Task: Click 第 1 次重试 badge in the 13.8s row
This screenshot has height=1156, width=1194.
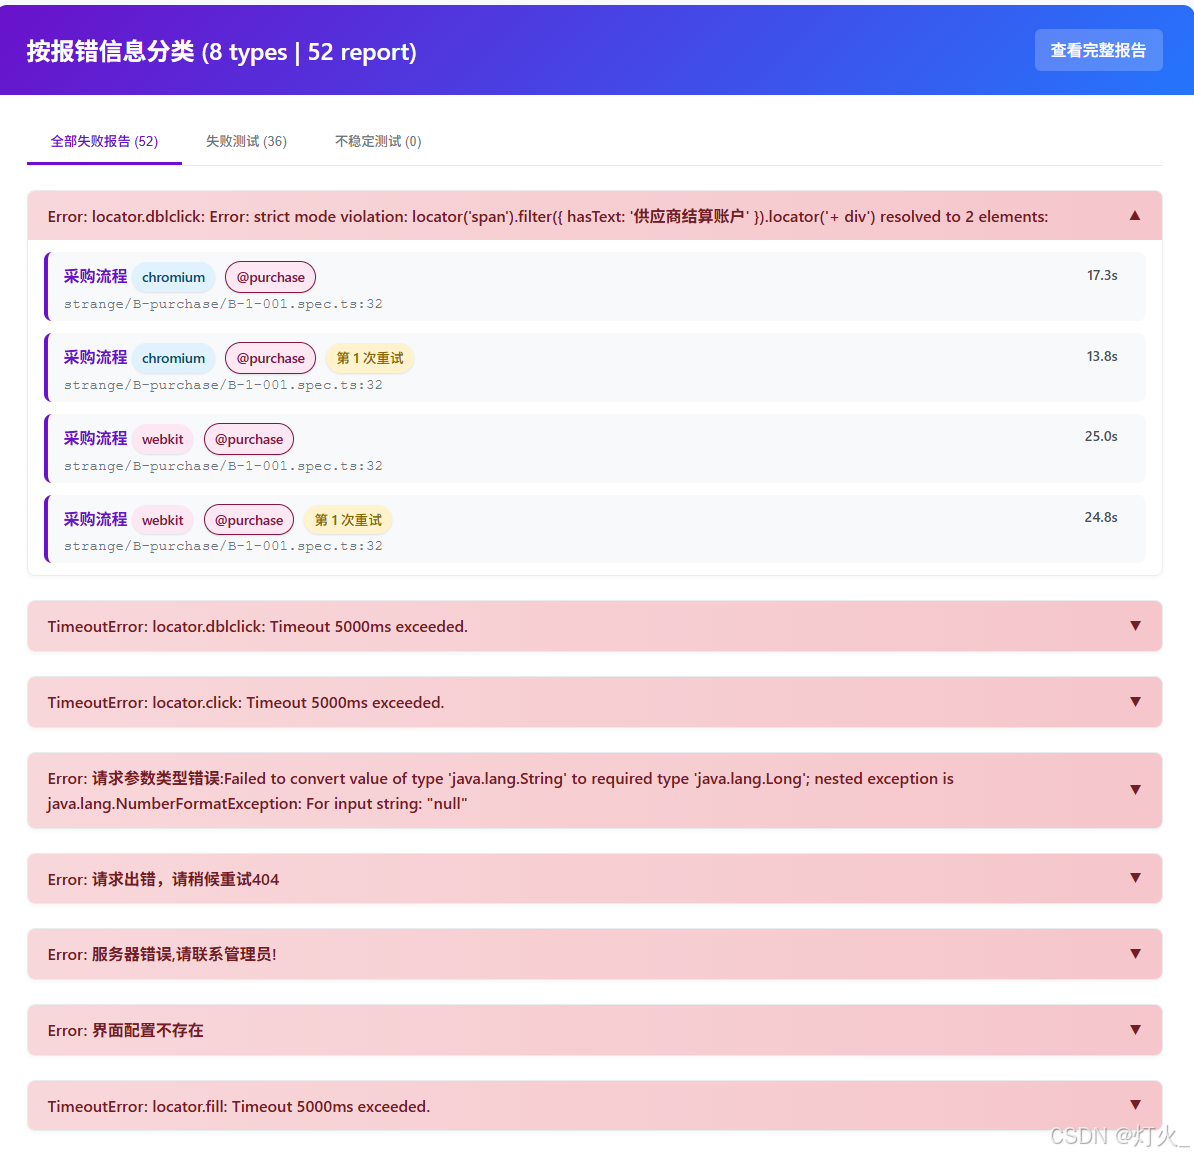Action: (370, 358)
